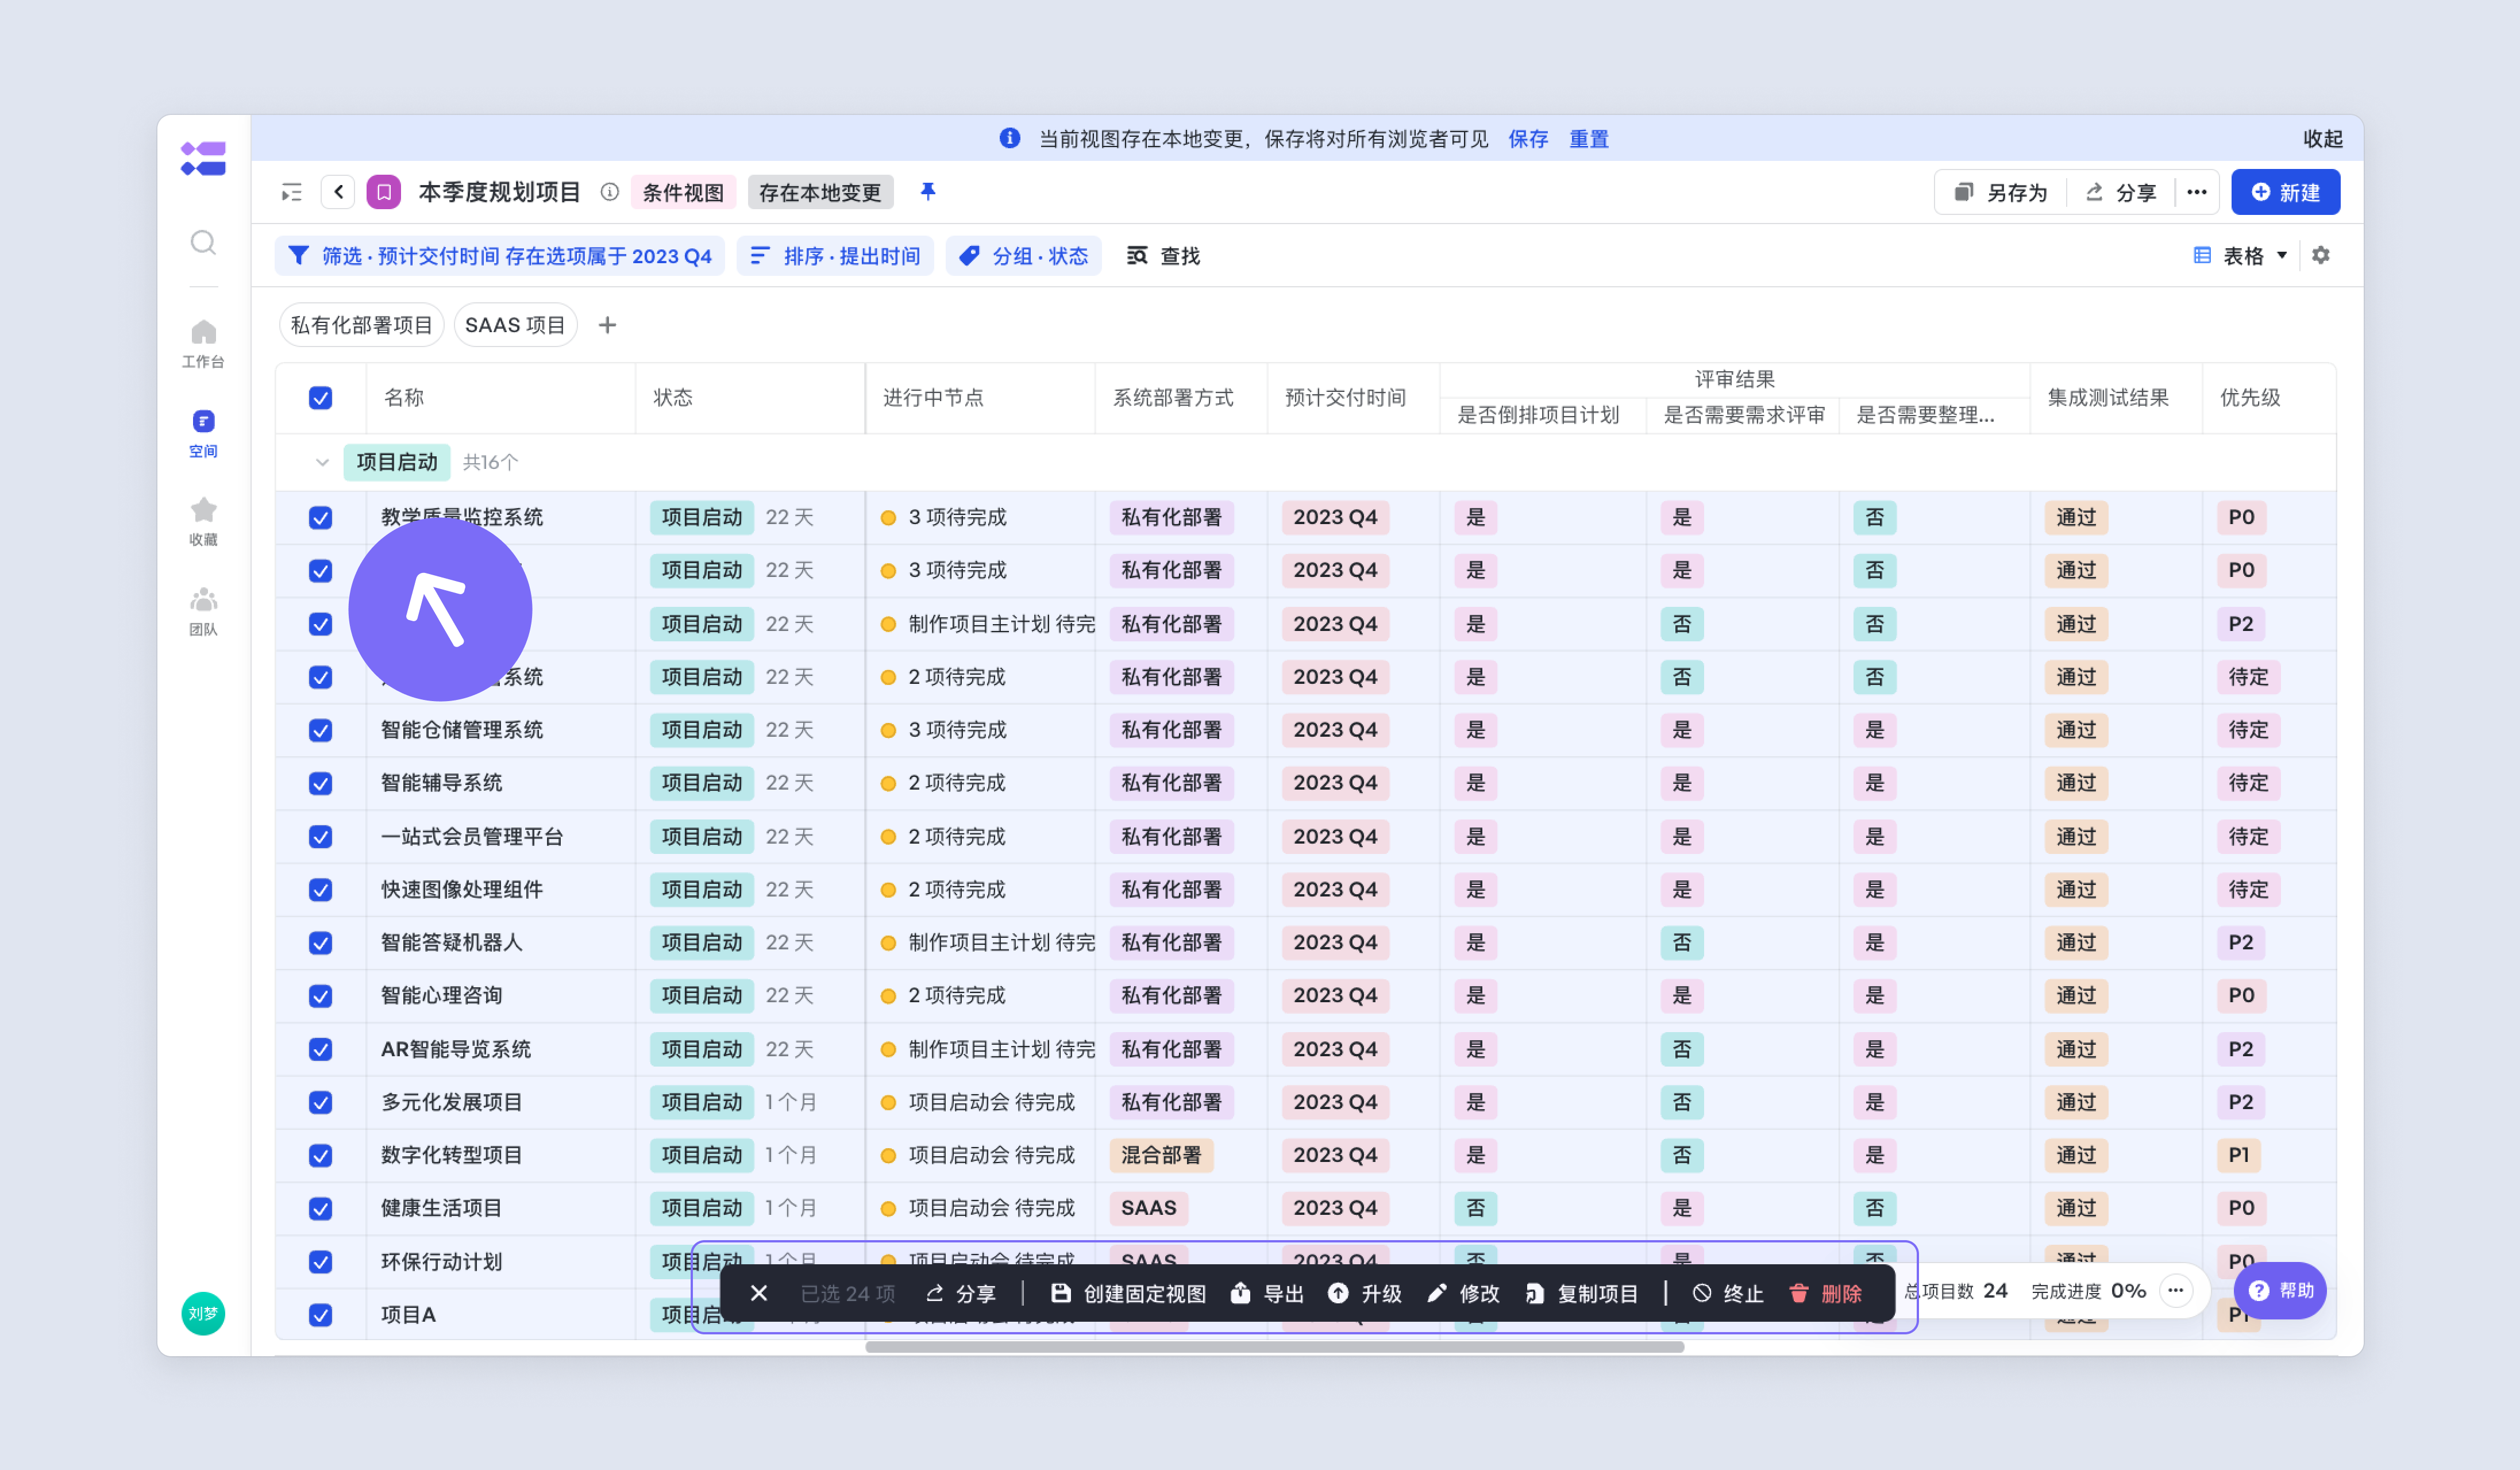The image size is (2520, 1470).
Task: Click 收起 to collapse the banner
Action: point(2322,139)
